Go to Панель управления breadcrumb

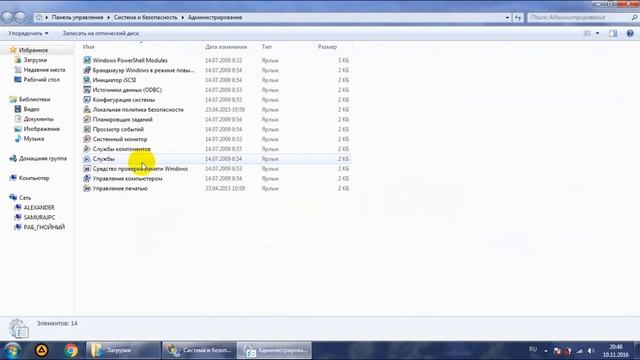(77, 18)
